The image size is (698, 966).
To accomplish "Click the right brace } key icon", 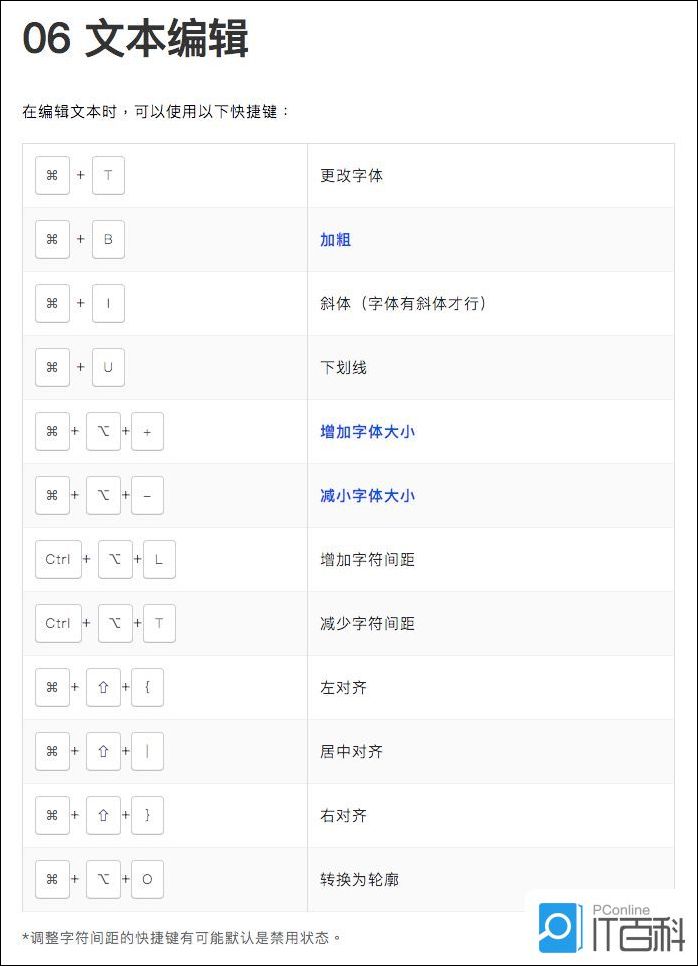I will pyautogui.click(x=147, y=816).
